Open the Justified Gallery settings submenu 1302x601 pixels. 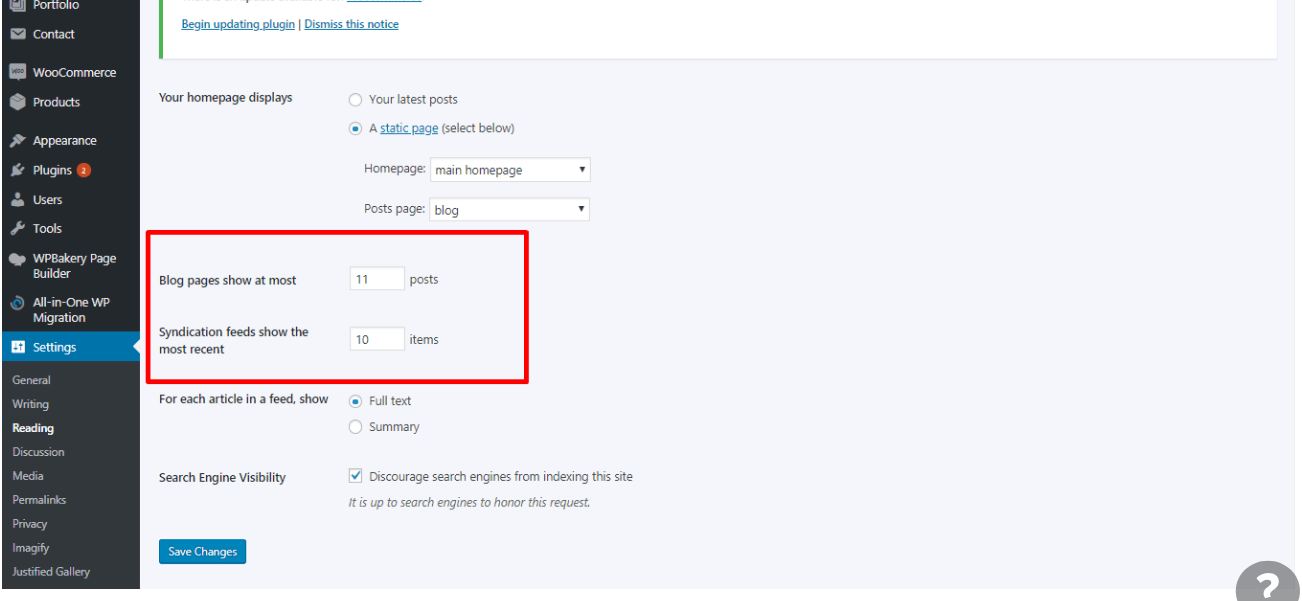[x=51, y=572]
